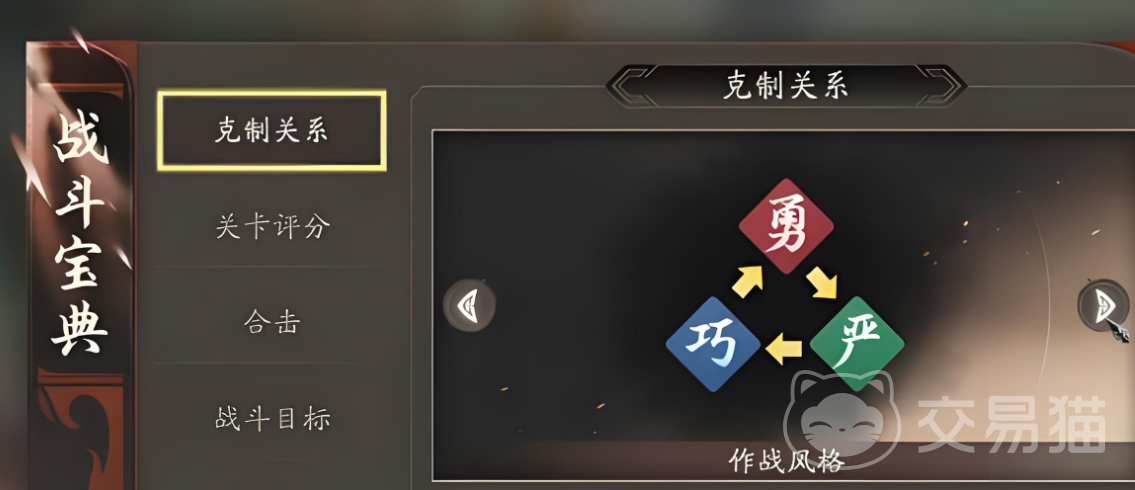The image size is (1135, 490).
Task: Click the 作战风格 caption text
Action: (x=786, y=461)
